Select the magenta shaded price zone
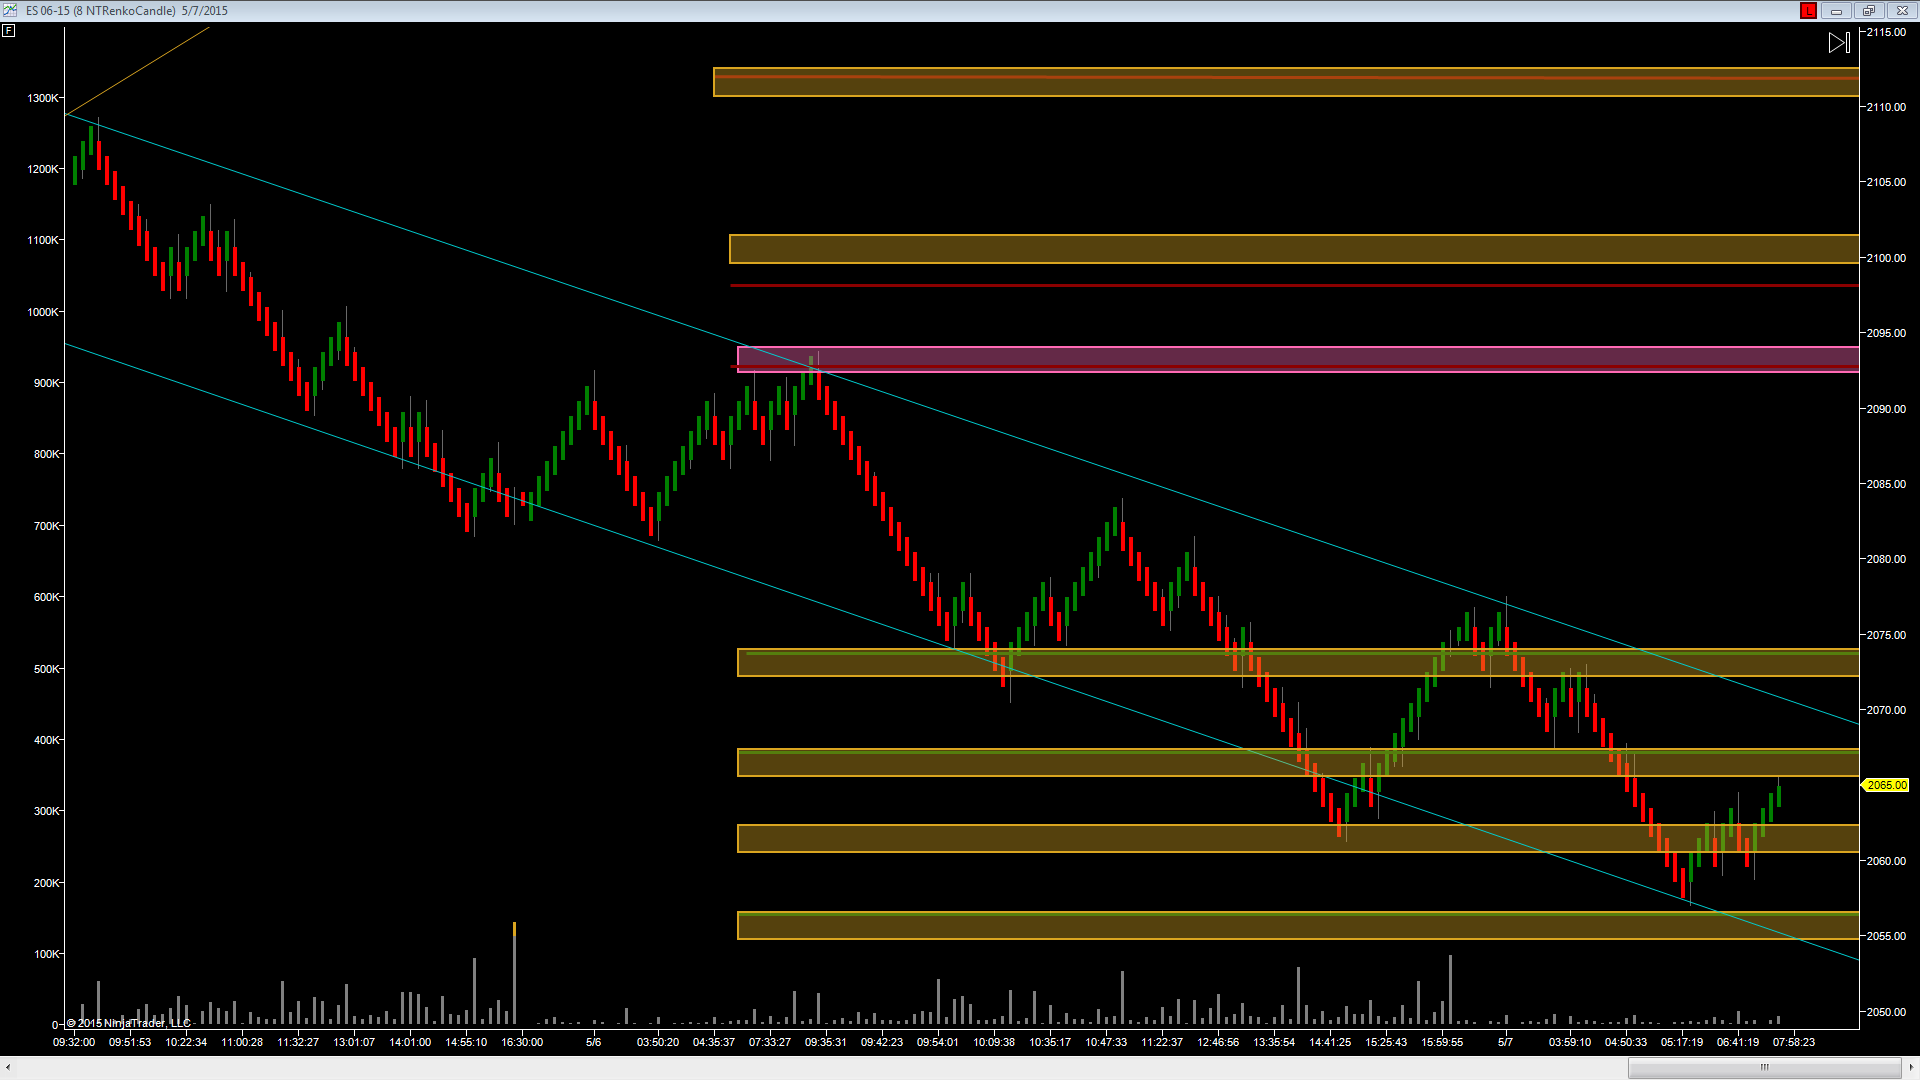The height and width of the screenshot is (1080, 1920). tap(1300, 357)
